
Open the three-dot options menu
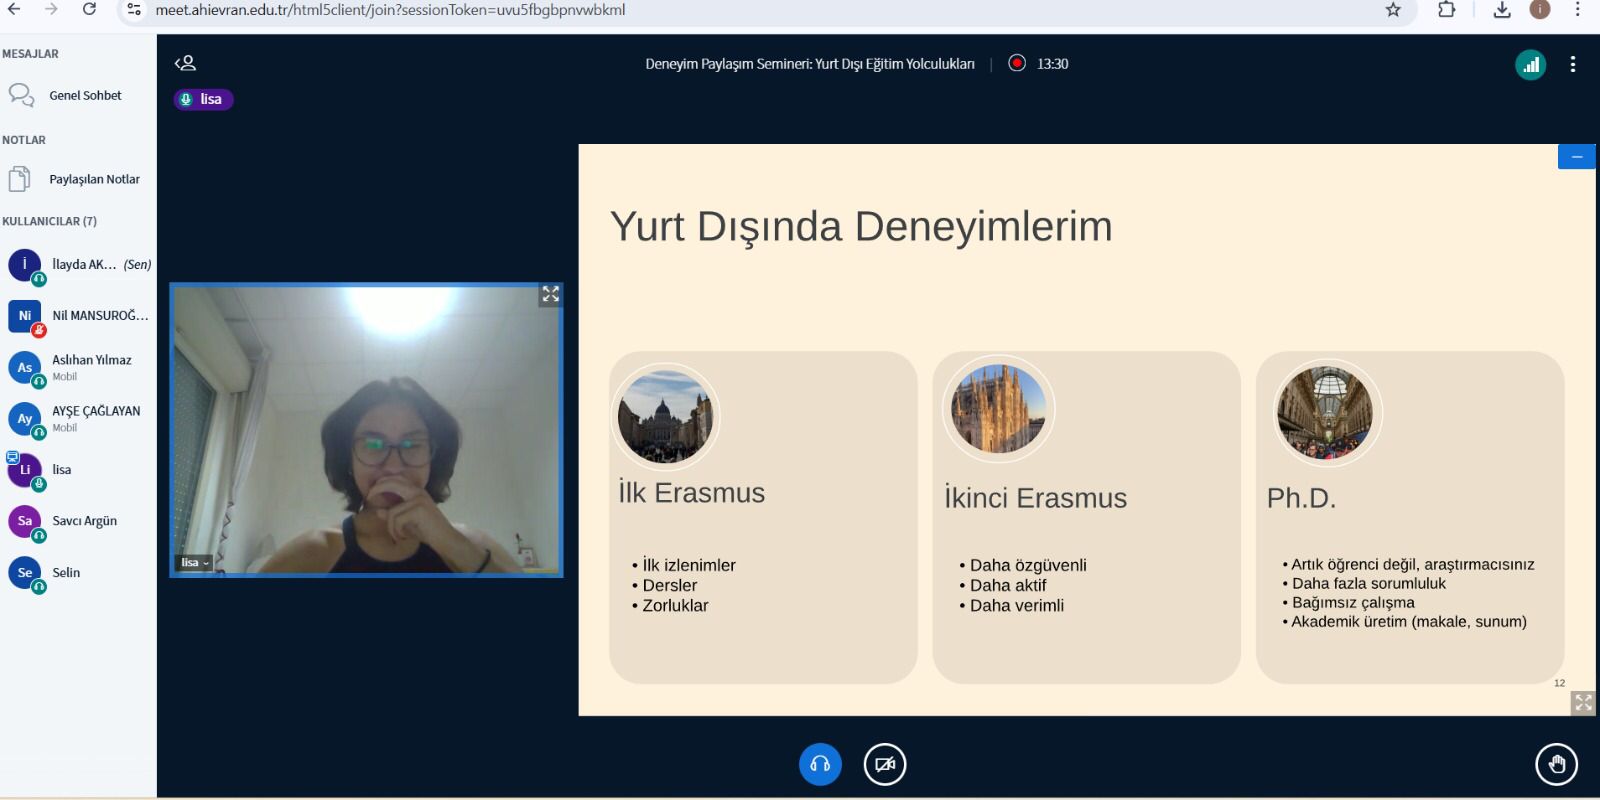click(1573, 65)
